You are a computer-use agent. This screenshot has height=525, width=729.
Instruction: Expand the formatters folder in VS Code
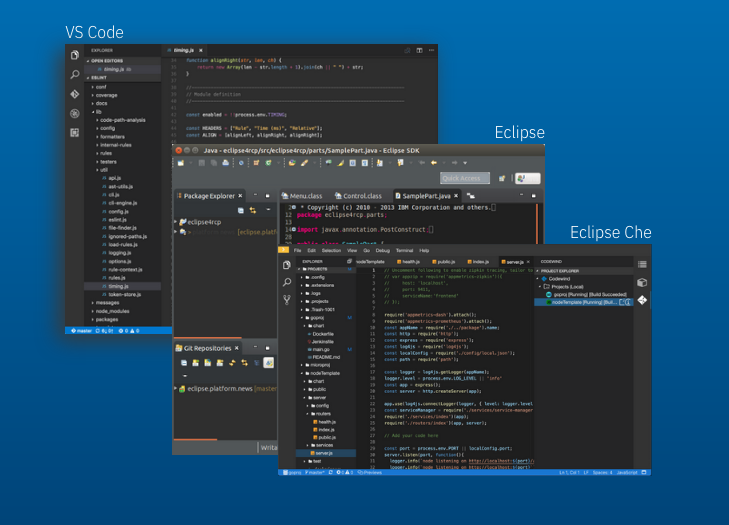(112, 137)
